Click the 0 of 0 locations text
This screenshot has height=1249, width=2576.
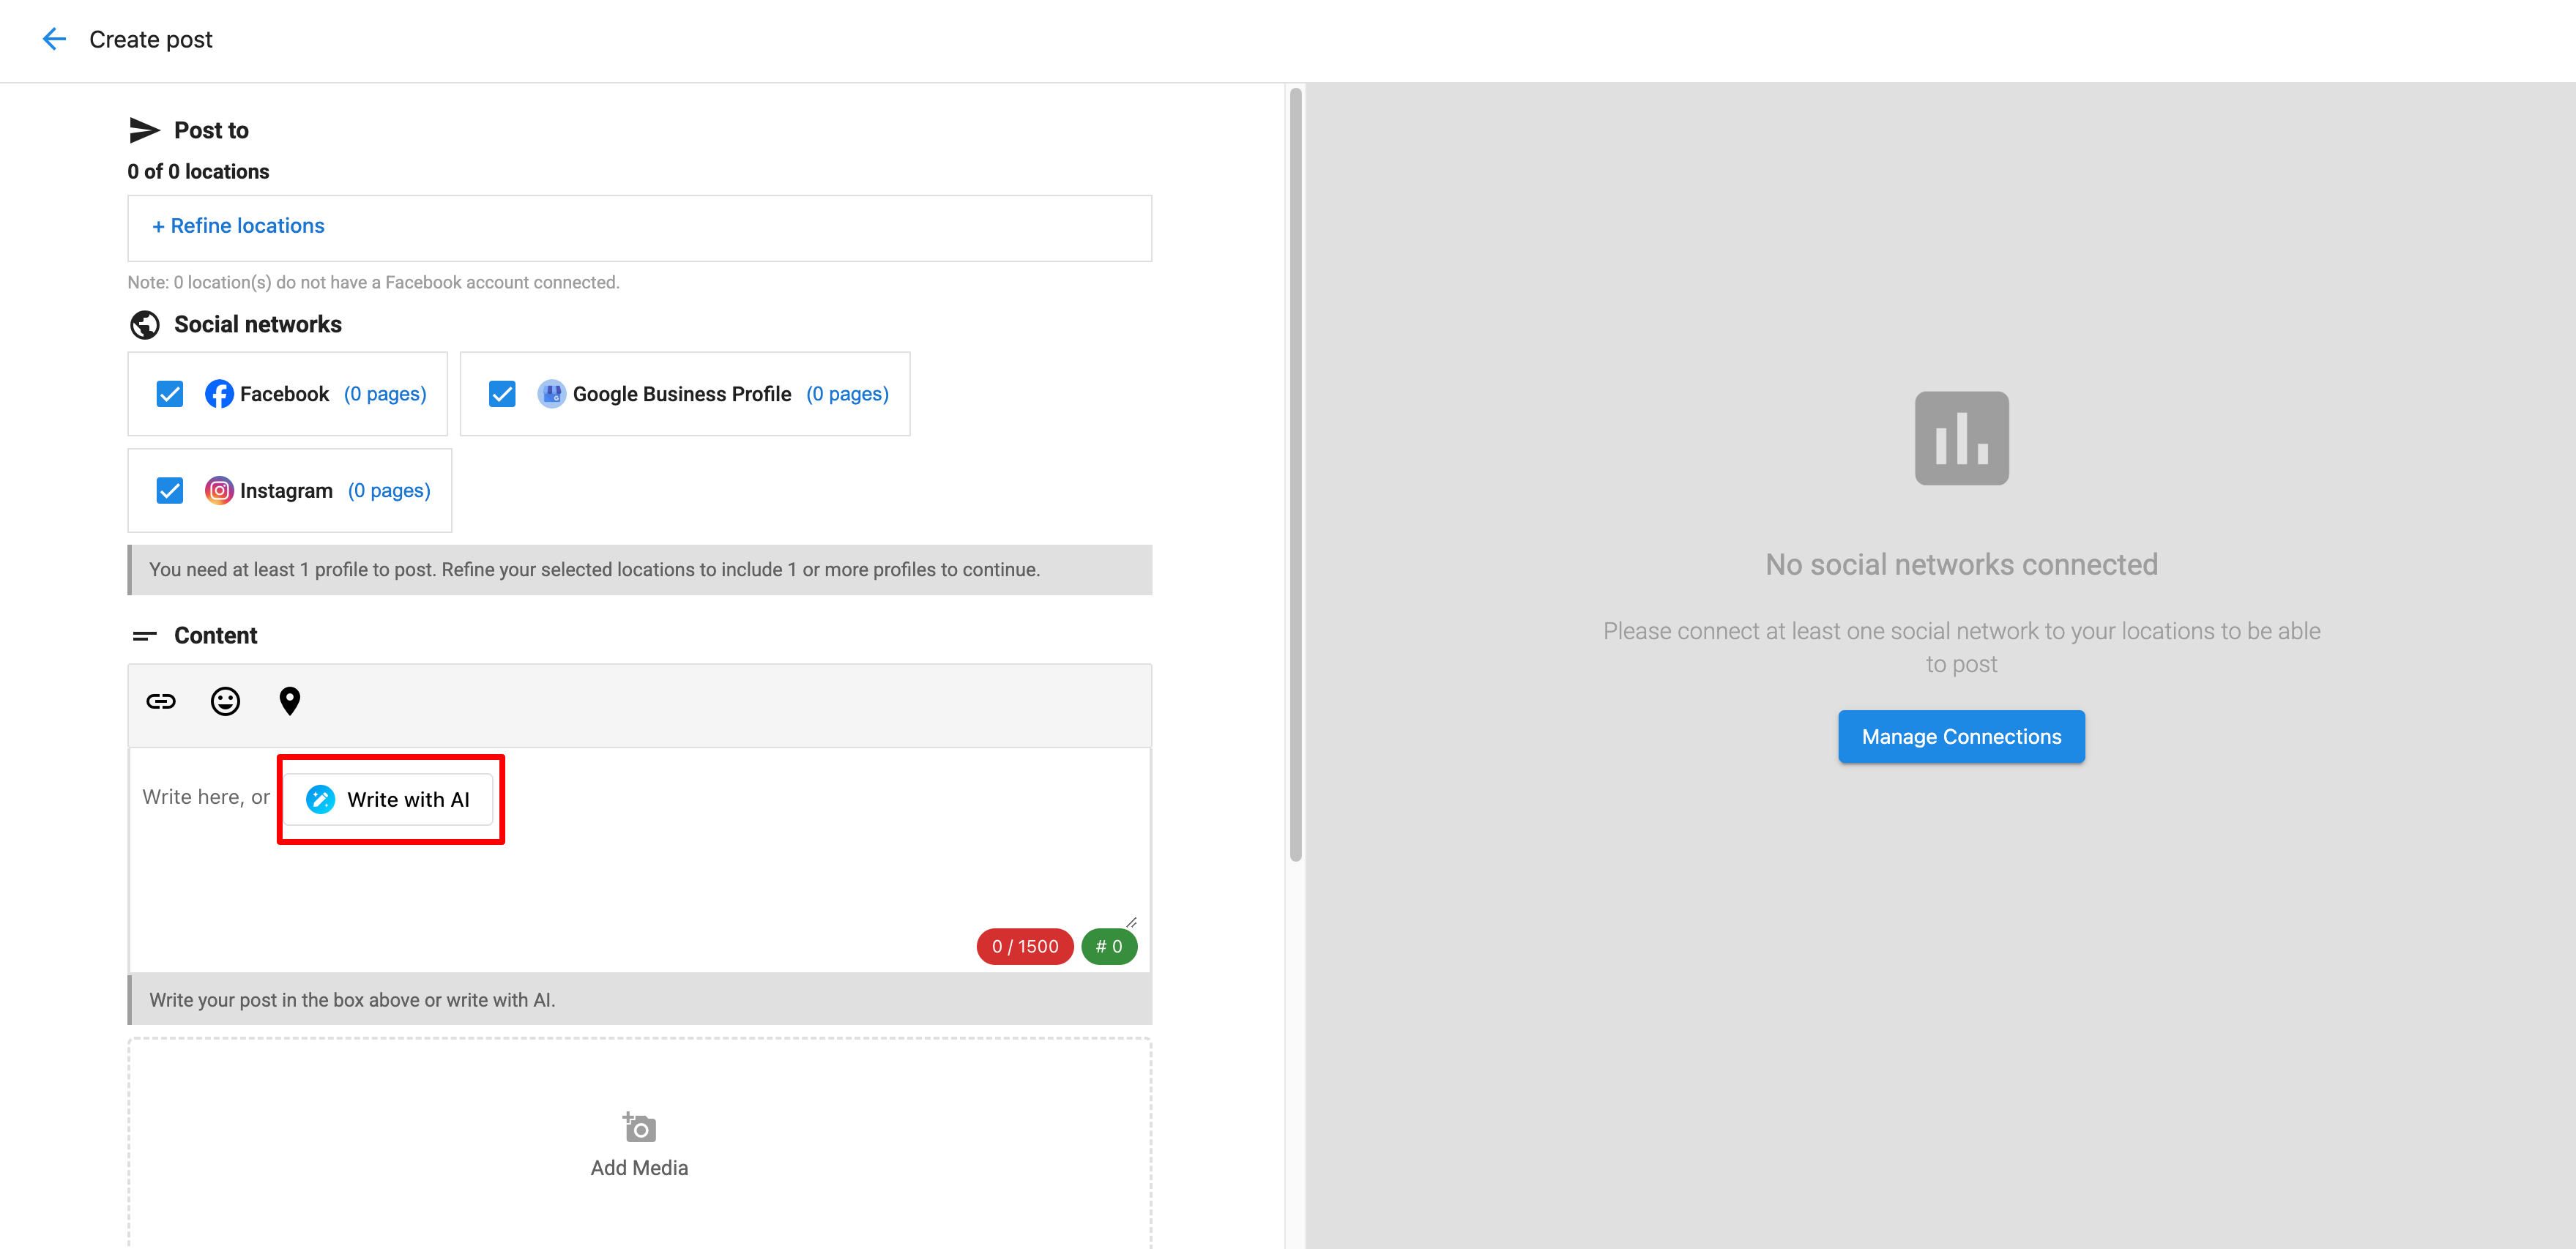point(198,172)
